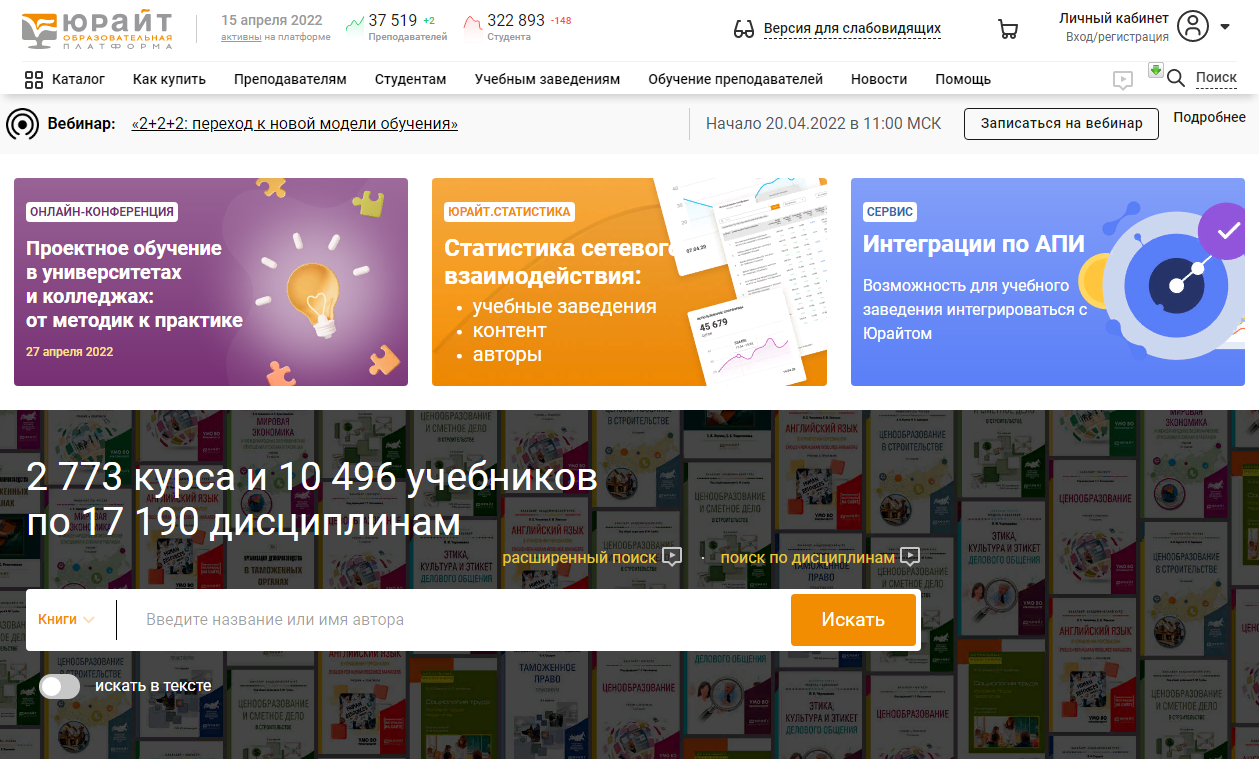Click the активны link under the date

tap(241, 38)
